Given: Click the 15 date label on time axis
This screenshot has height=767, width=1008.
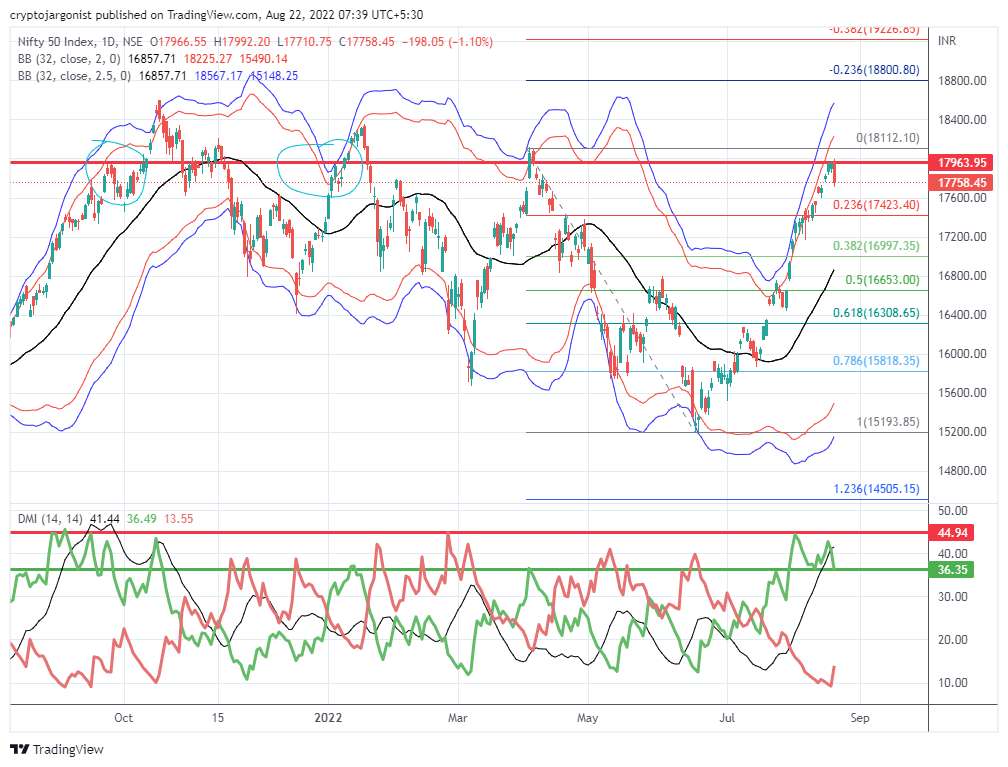Looking at the screenshot, I should point(218,717).
